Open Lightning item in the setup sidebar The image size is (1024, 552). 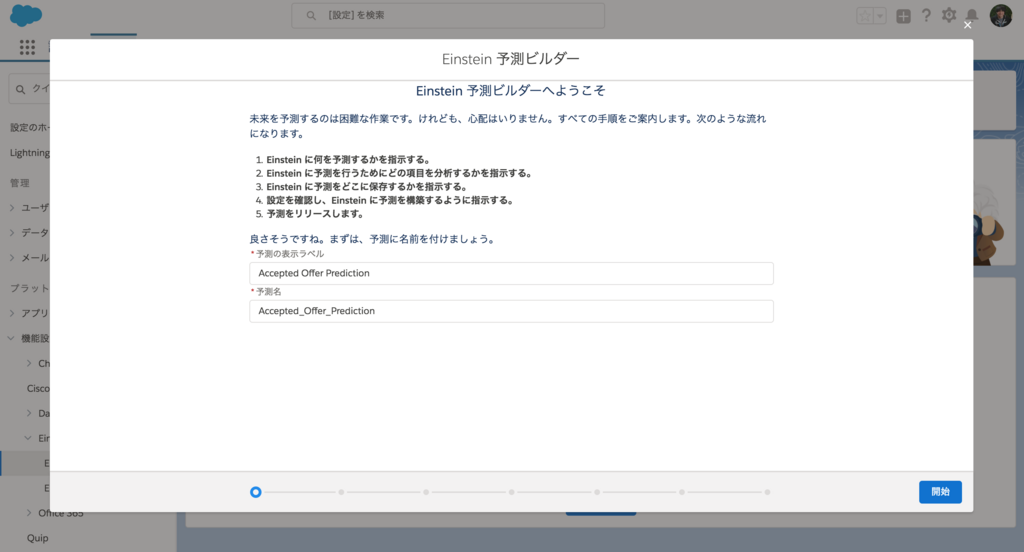pos(29,152)
